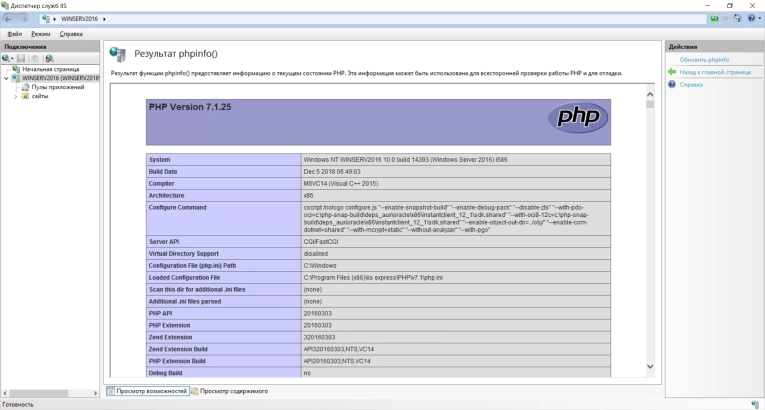
Task: Click the Готовность status bar text
Action: click(x=18, y=405)
